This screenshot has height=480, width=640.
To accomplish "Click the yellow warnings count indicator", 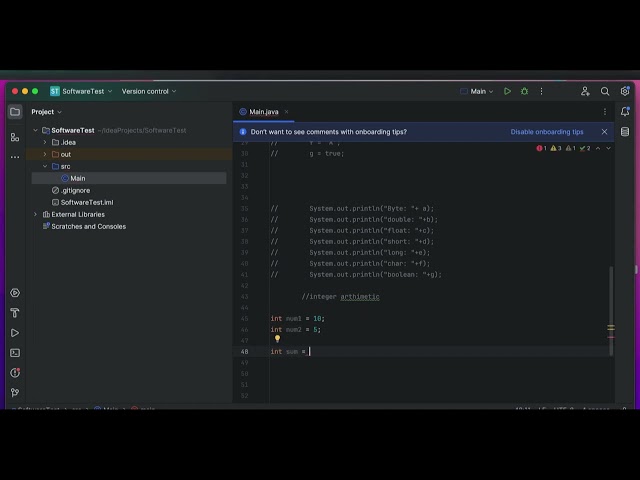I will [x=556, y=148].
